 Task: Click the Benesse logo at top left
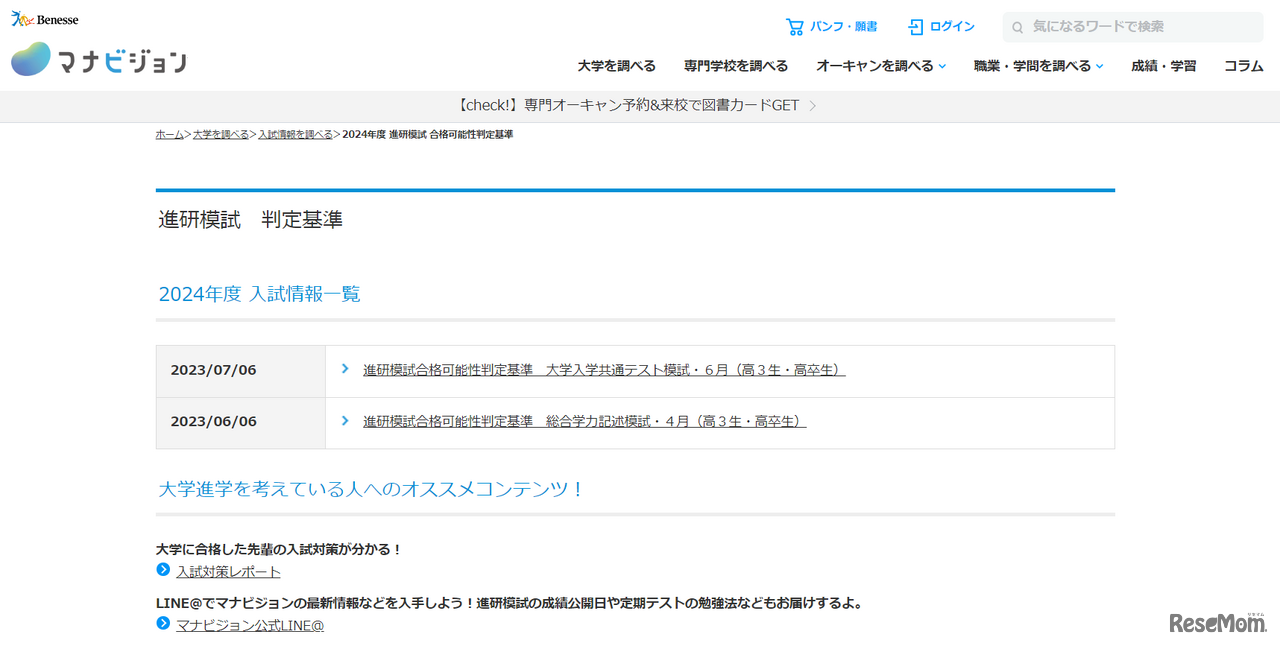(x=45, y=19)
